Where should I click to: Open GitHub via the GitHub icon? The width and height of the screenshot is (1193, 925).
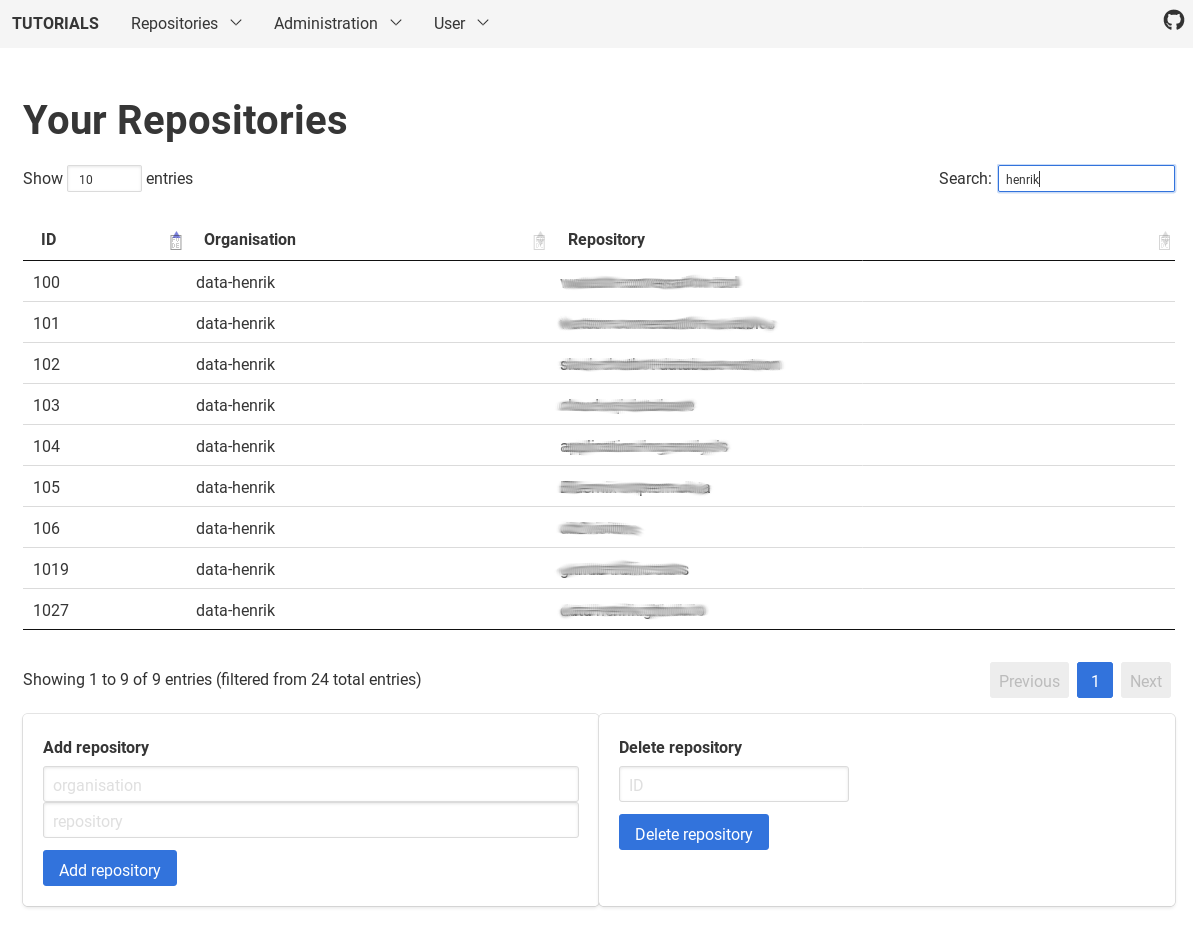pyautogui.click(x=1173, y=18)
